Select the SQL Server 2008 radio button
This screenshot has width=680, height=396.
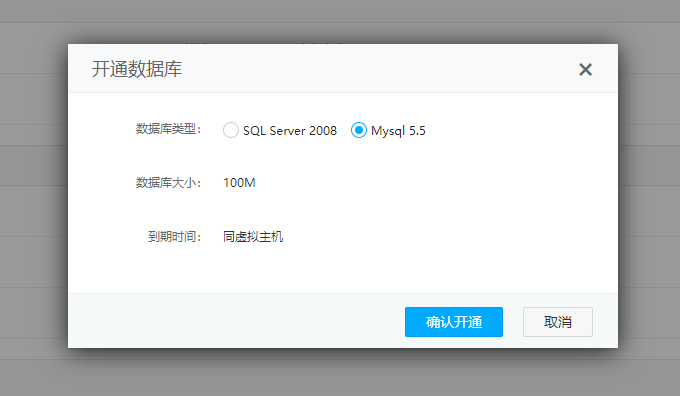point(231,130)
